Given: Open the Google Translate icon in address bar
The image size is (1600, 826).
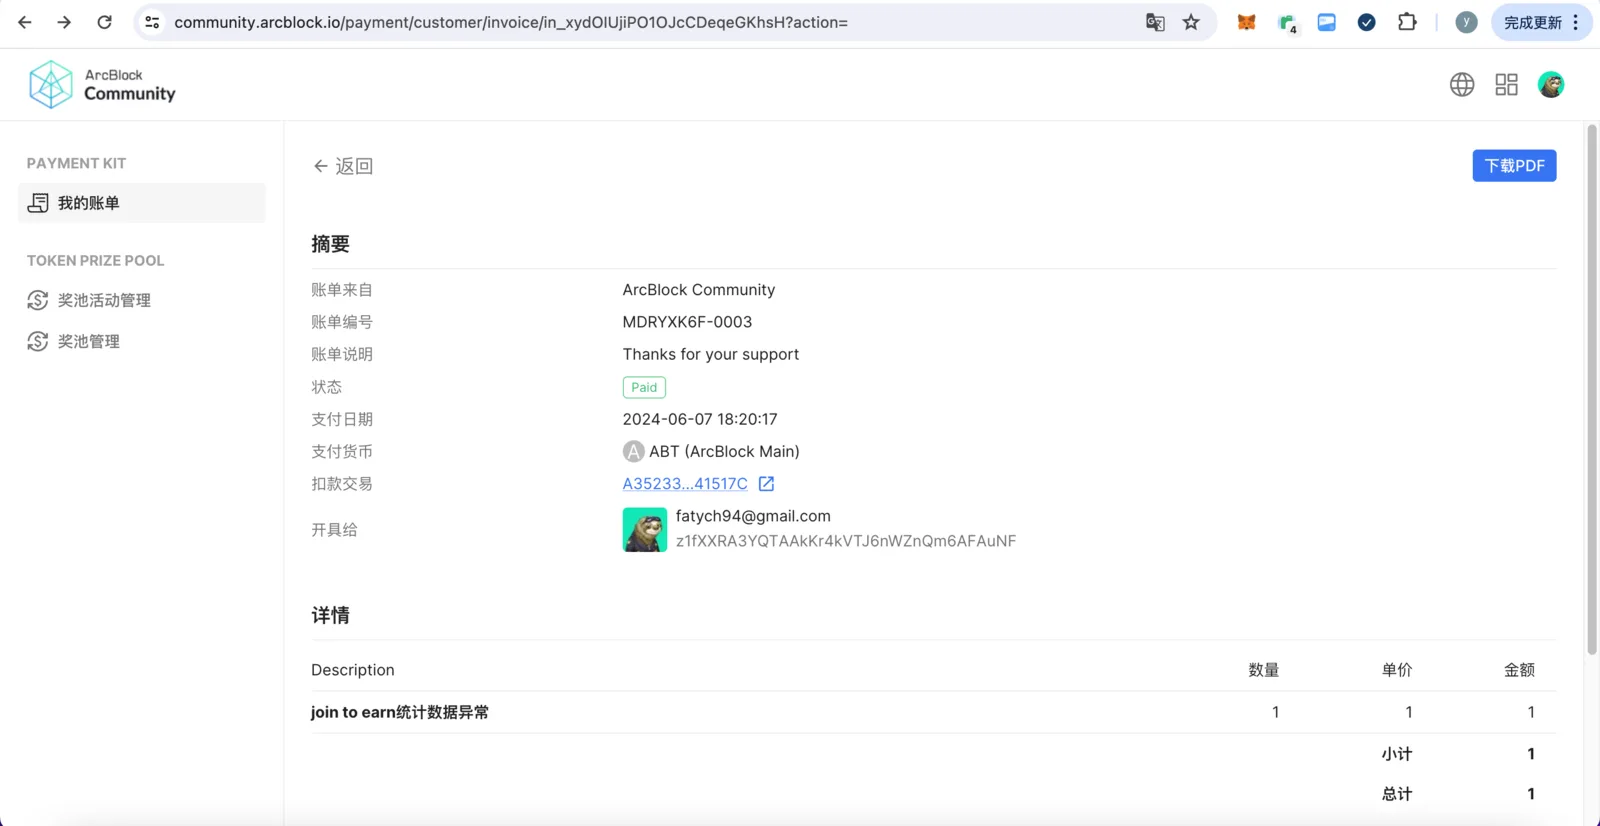Looking at the screenshot, I should [x=1155, y=22].
